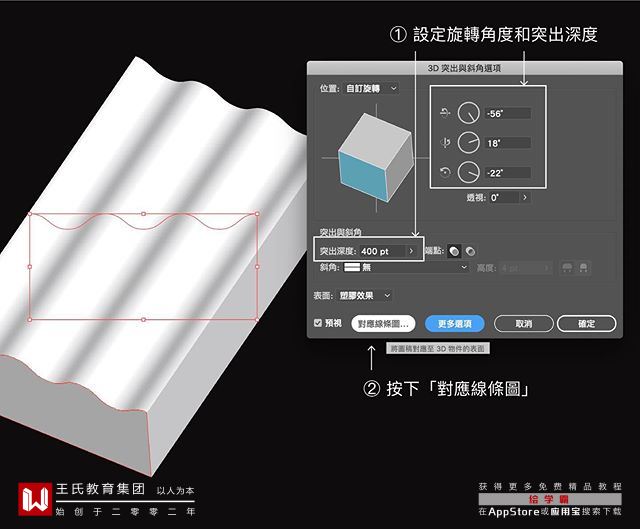Click the bevel extent out icon
The image size is (640, 529).
[567, 268]
